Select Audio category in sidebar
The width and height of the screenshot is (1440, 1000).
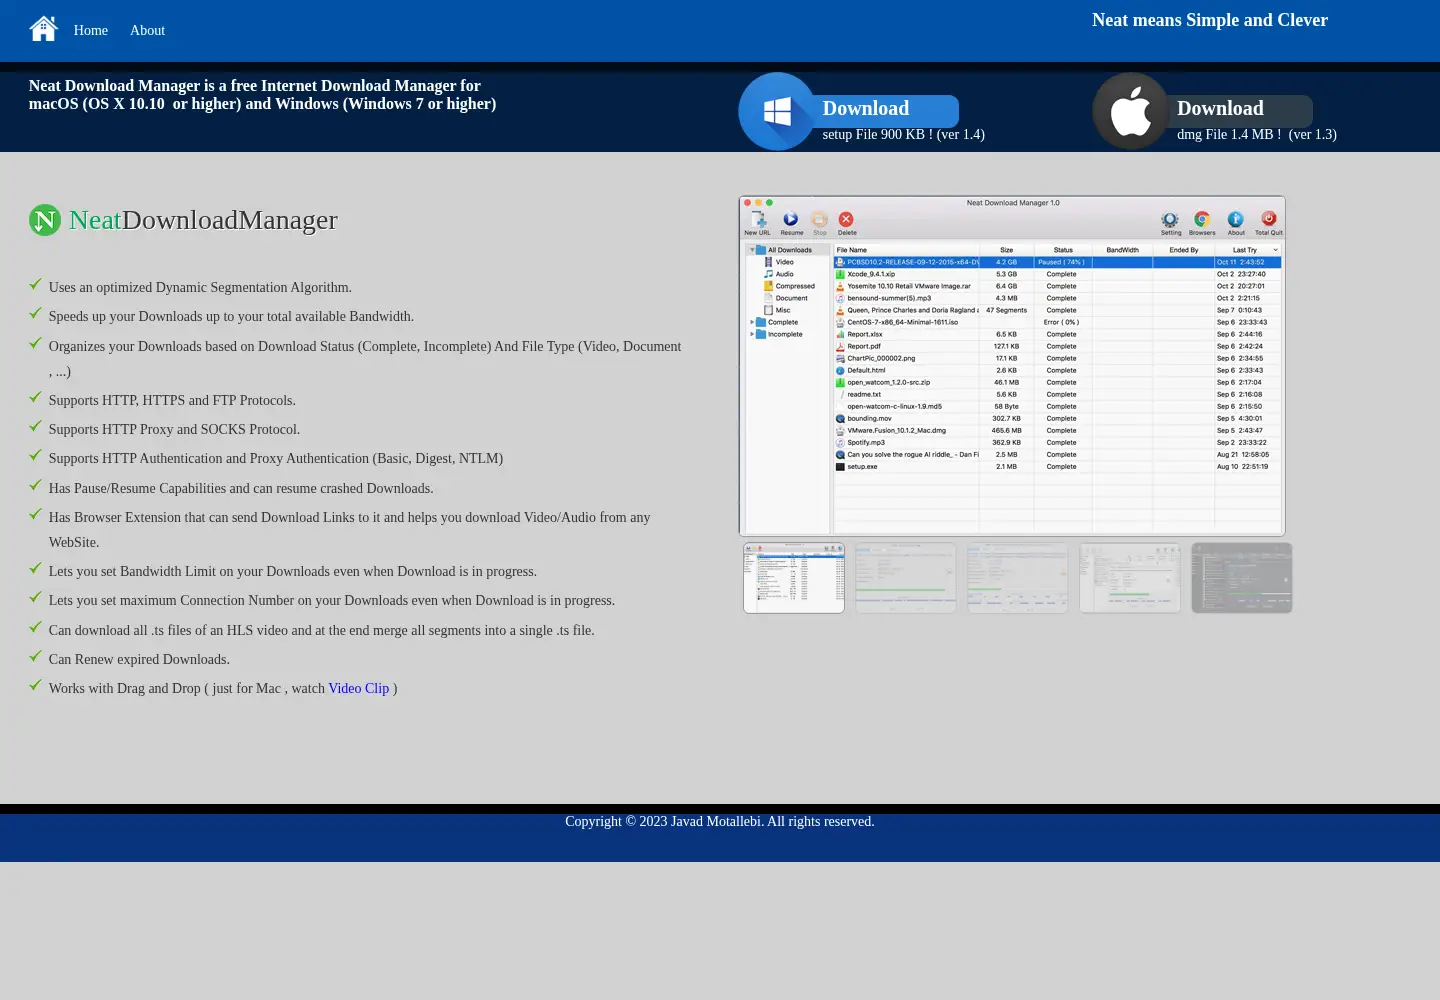pos(780,274)
